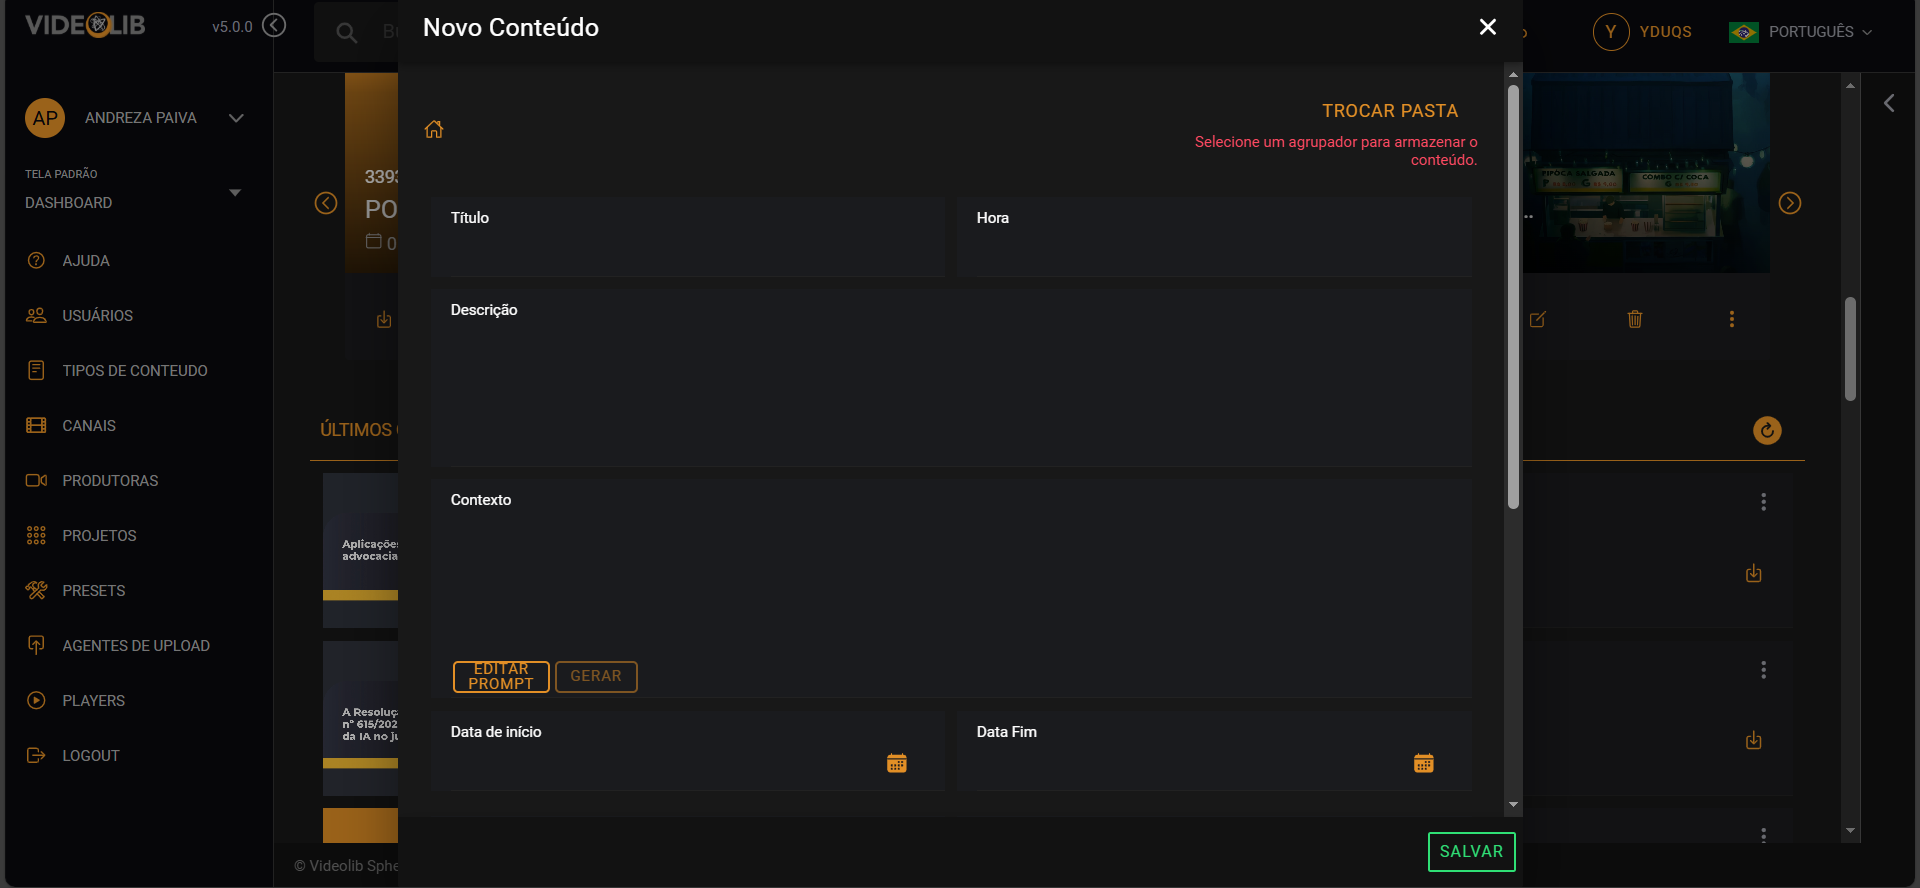Click the Usuários people icon

pos(36,315)
